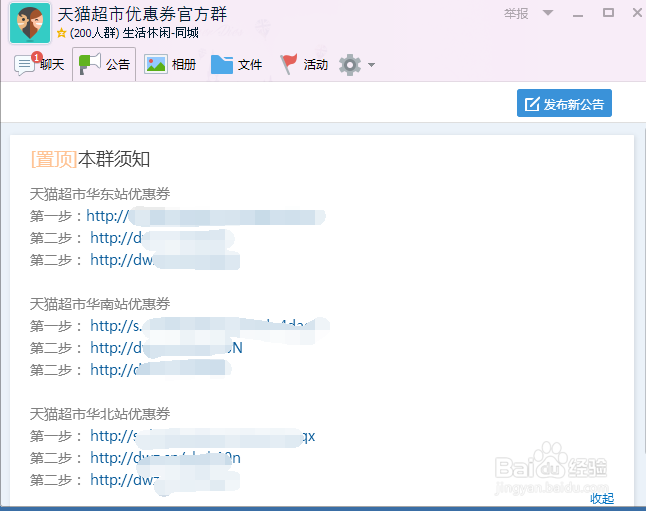Open the first 华东站 第二步 link
Viewport: 646px width, 511px height.
click(x=162, y=238)
